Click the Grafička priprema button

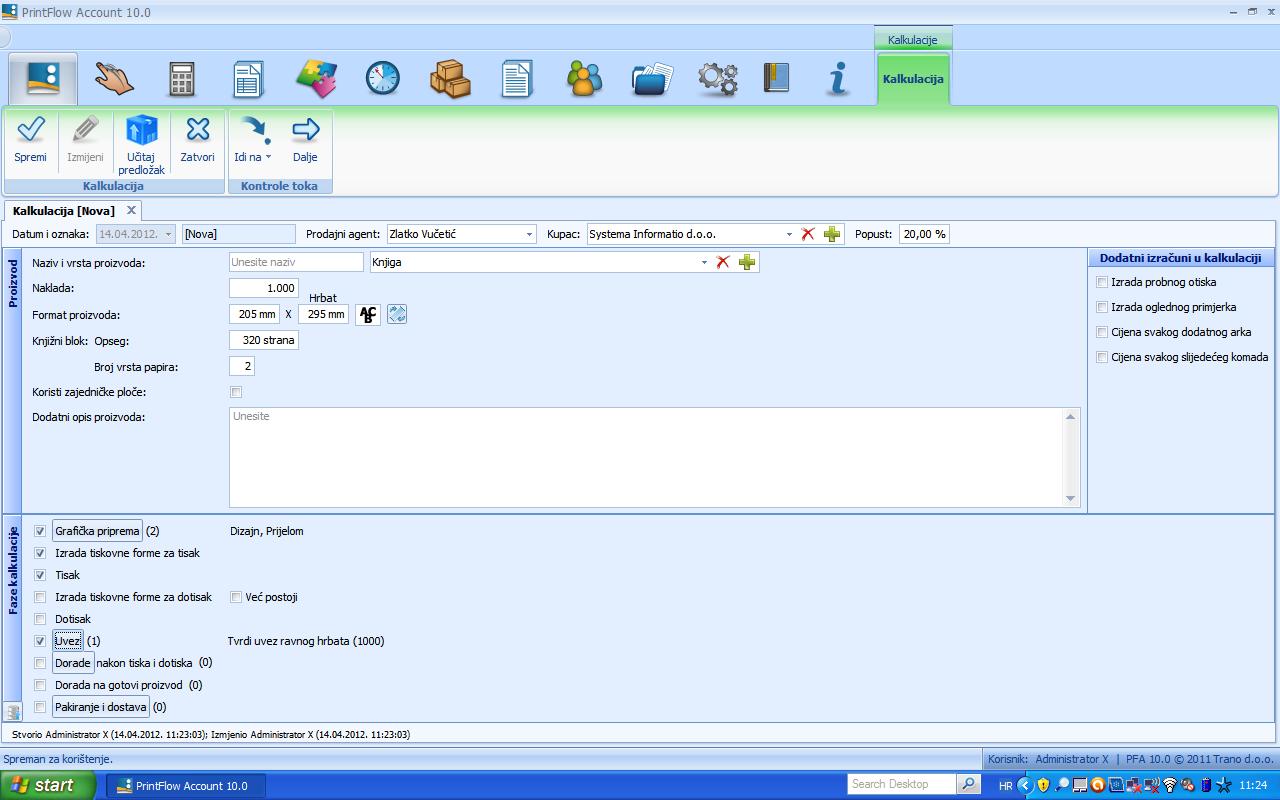(97, 531)
